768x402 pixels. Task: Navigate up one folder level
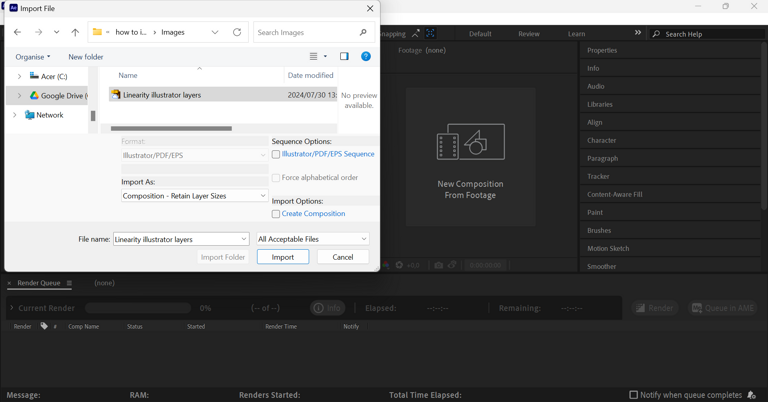[75, 32]
